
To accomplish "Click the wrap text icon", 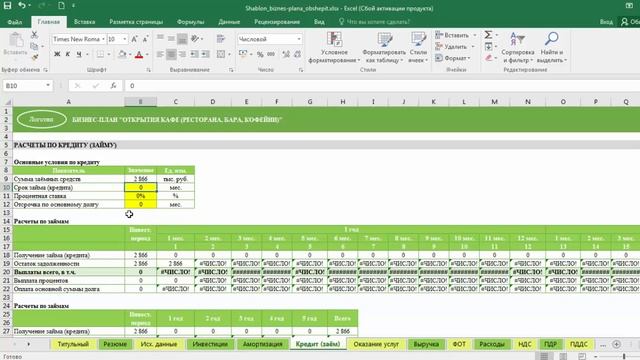I will [221, 39].
